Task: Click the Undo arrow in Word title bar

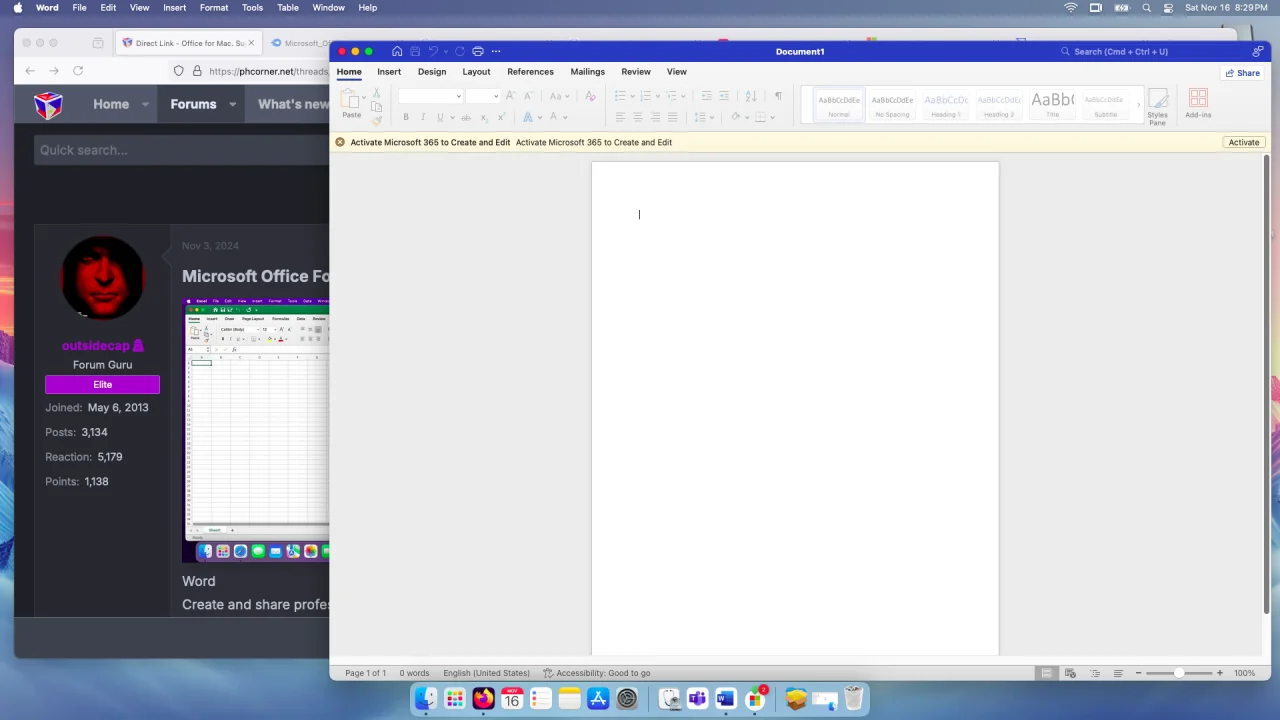Action: 434,51
